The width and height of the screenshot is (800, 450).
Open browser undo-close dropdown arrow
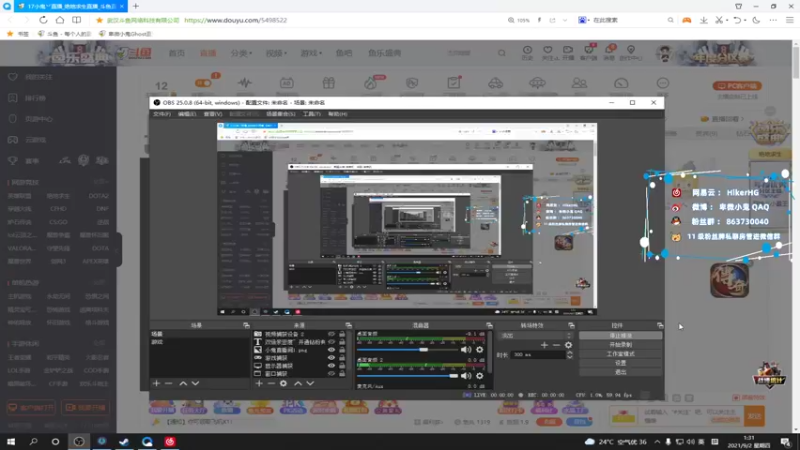tap(744, 20)
